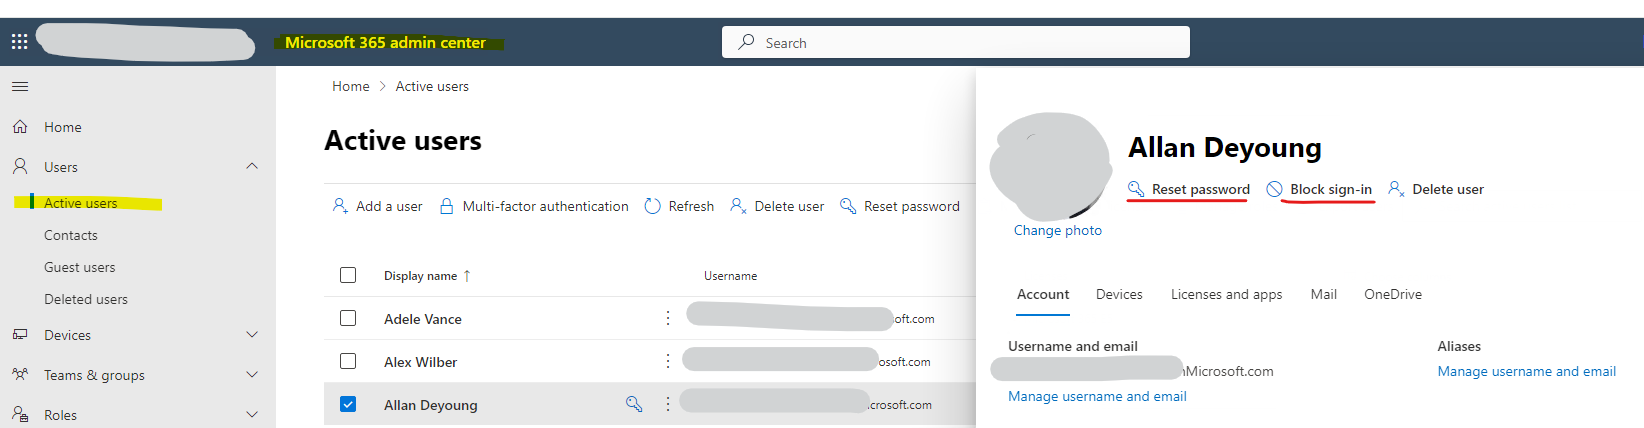
Task: Click the Home house icon in sidebar
Action: (20, 127)
